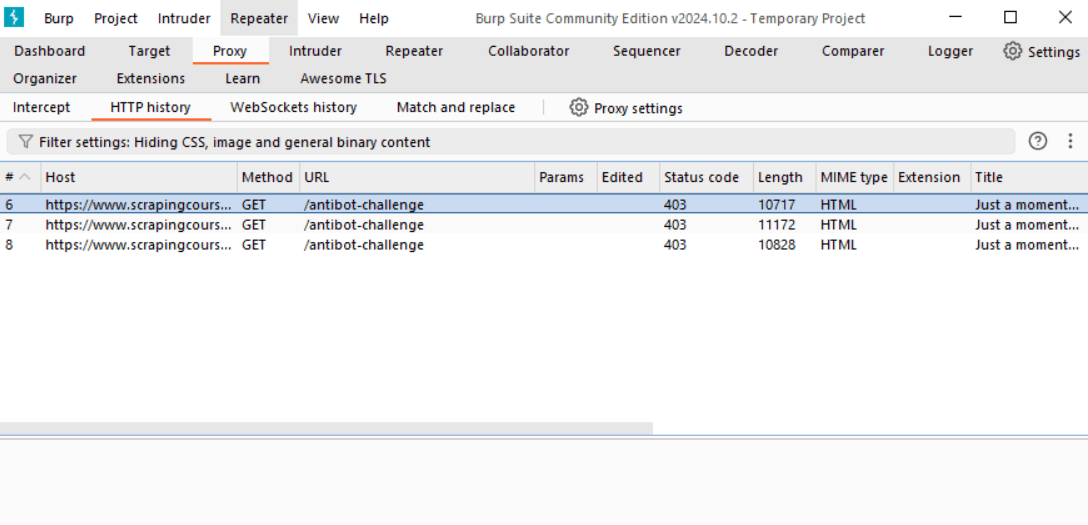This screenshot has height=525, width=1088.
Task: Select history row number 8
Action: click(x=544, y=245)
